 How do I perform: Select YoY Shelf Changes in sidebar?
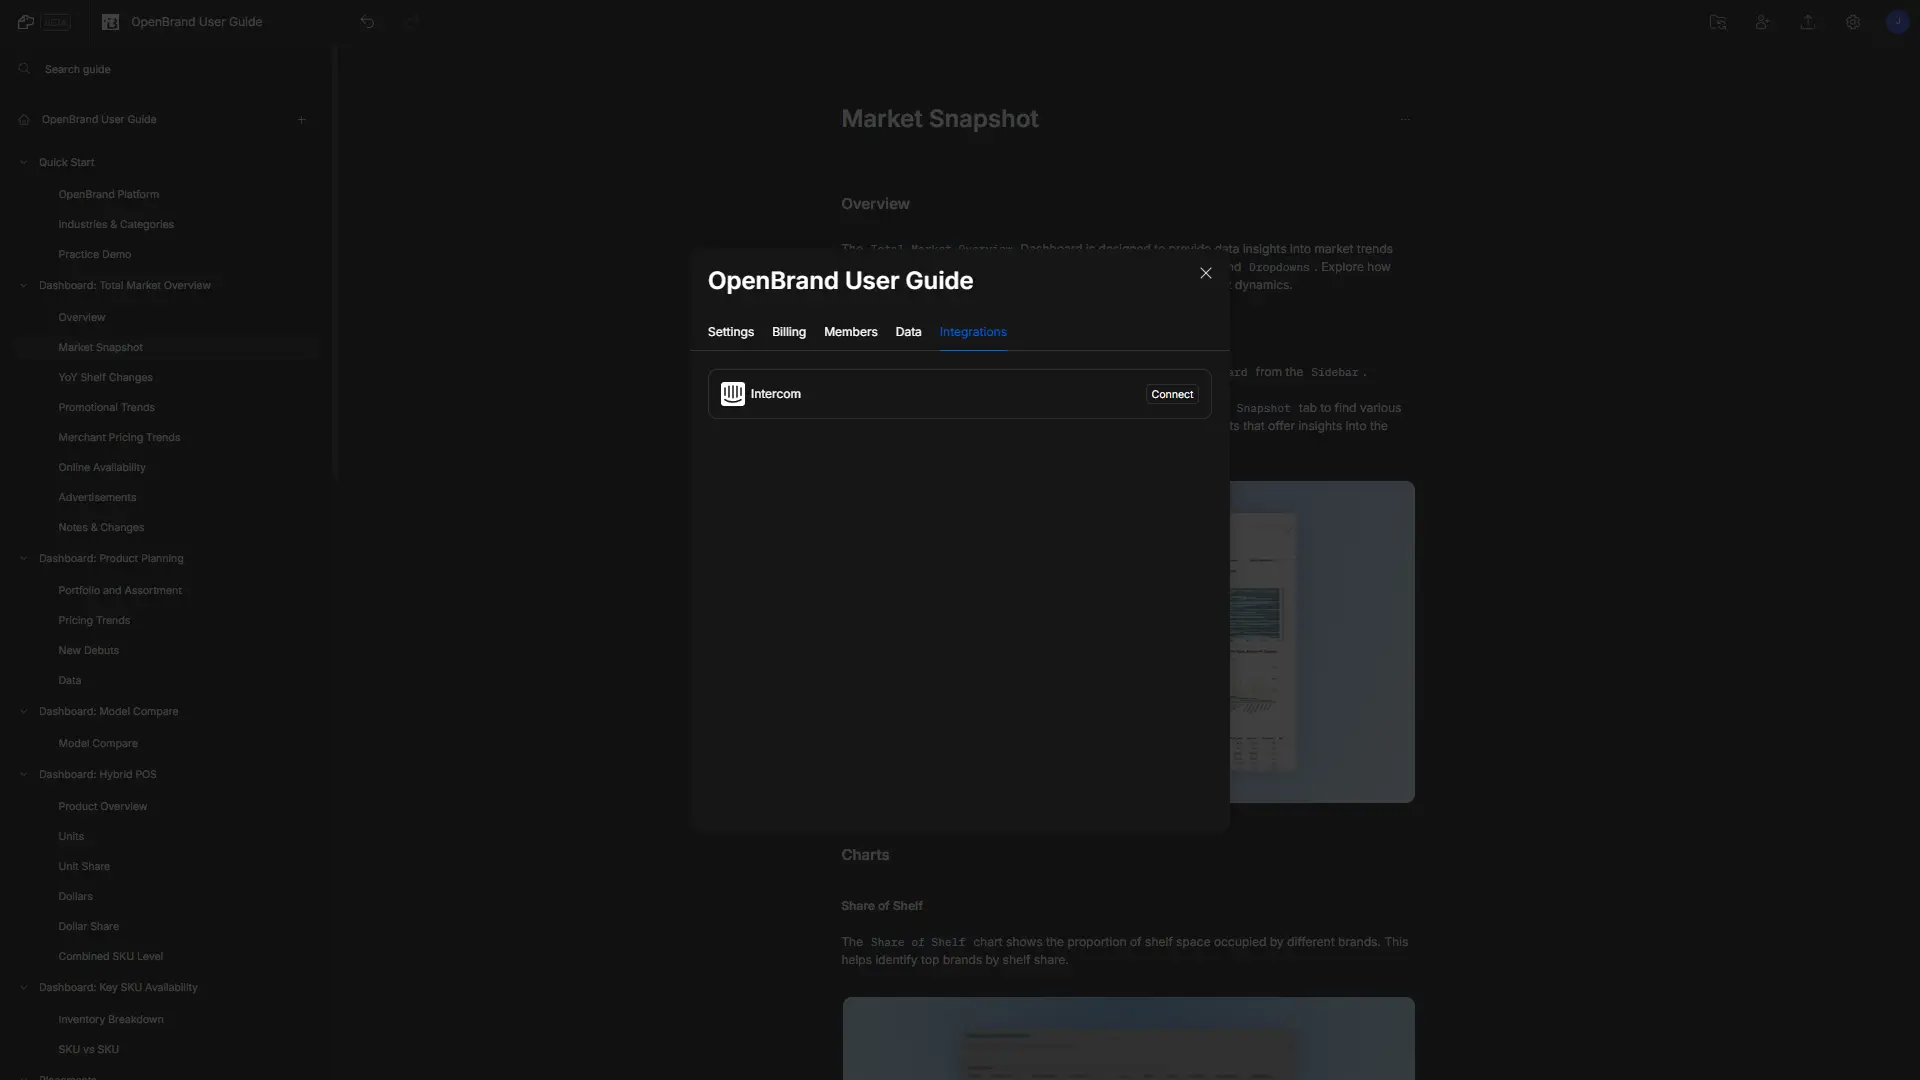(x=105, y=378)
